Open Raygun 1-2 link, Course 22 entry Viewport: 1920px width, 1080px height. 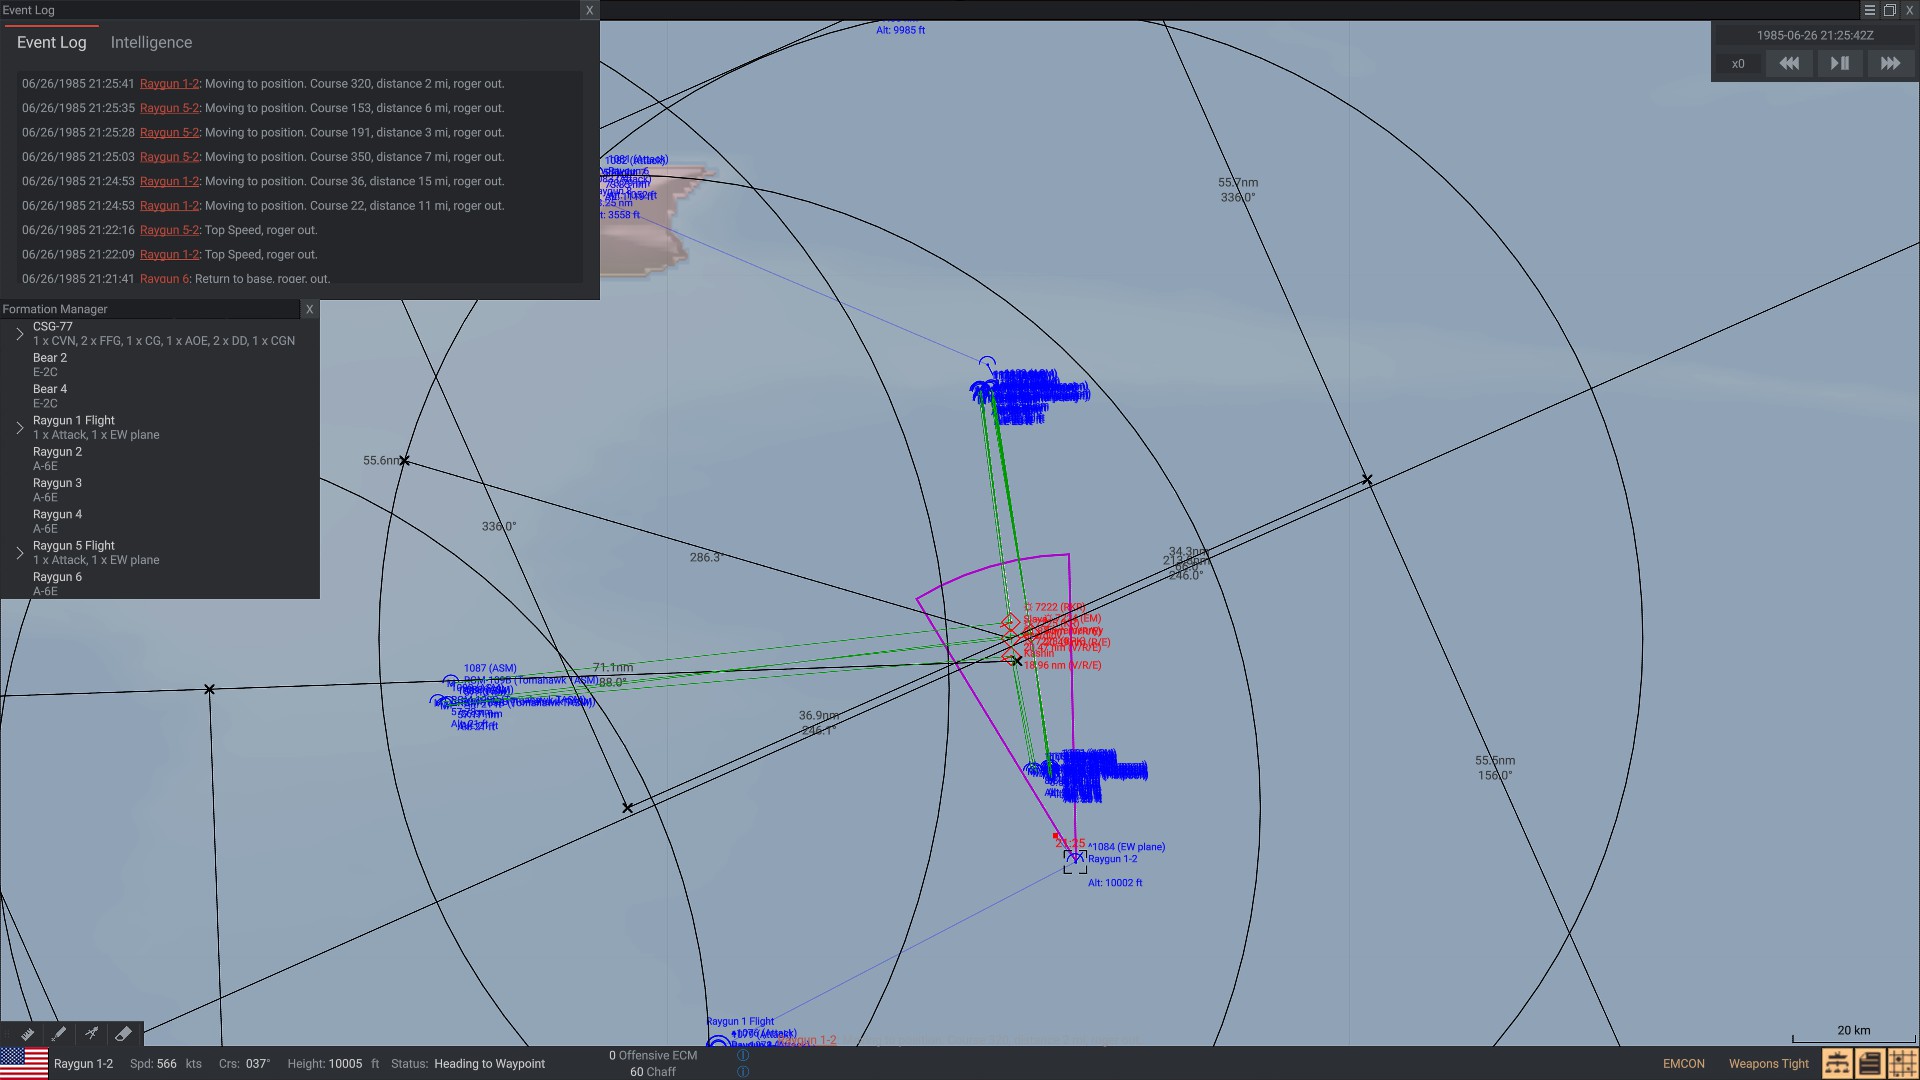[x=169, y=206]
